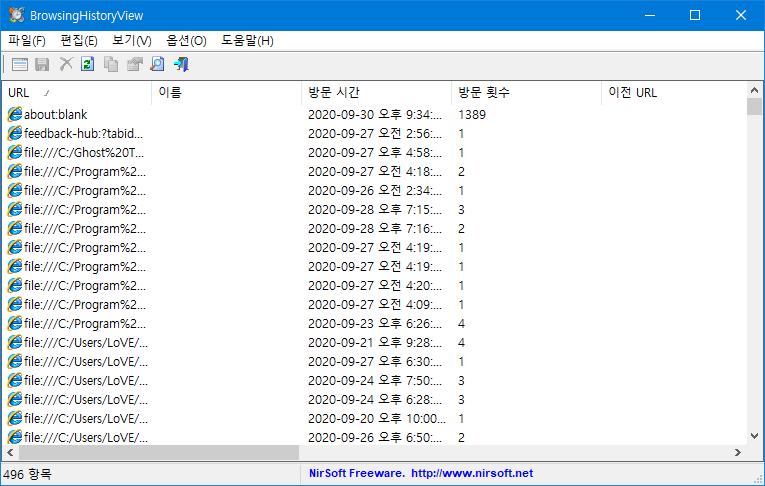
Task: Select the about:blank row
Action: (375, 114)
